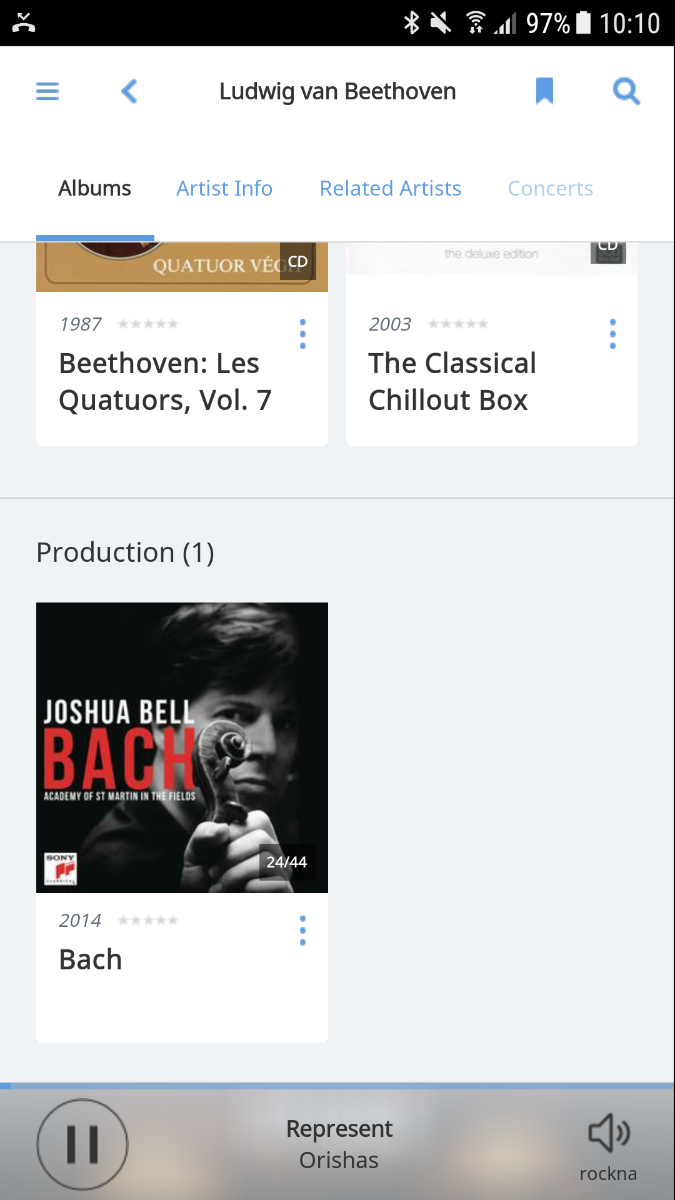
Task: Pause playback of Represent
Action: tap(82, 1144)
